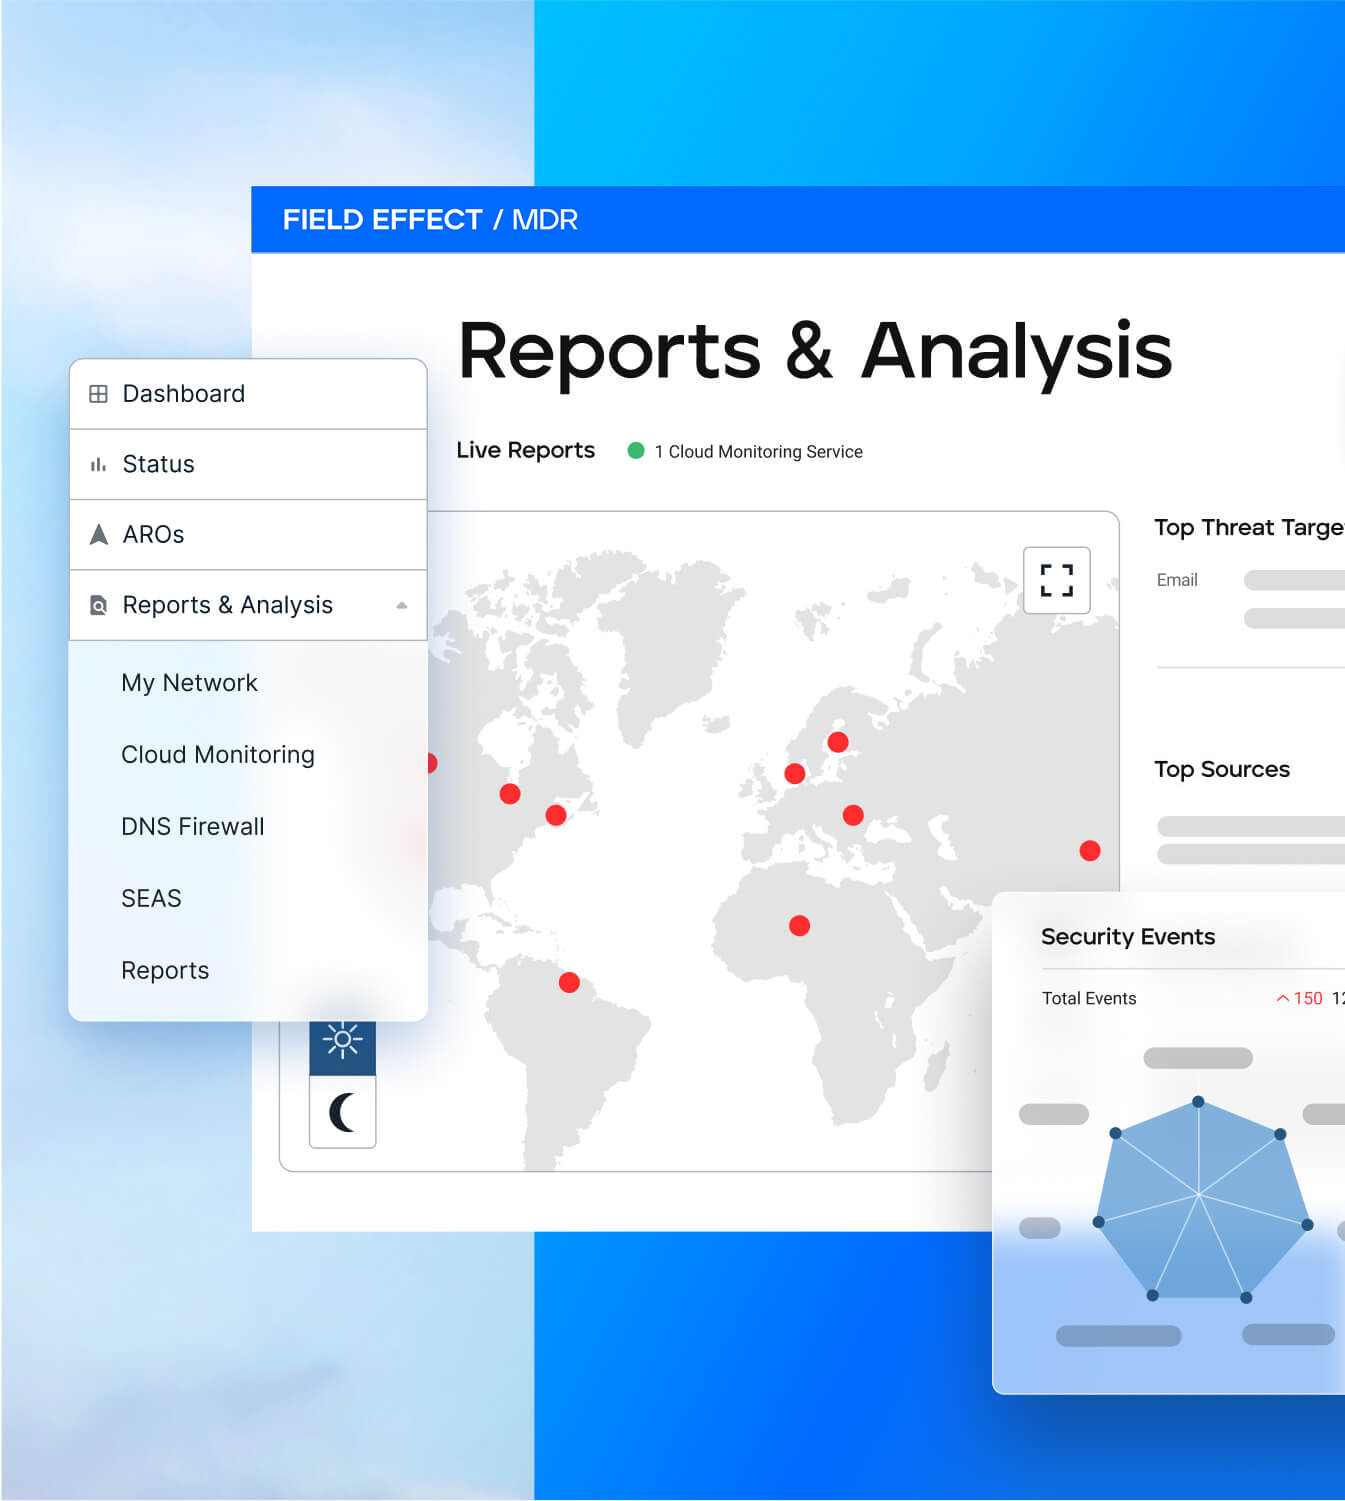Screen dimensions: 1345x1501
Task: Click the red threat marker over Africa
Action: tap(799, 925)
